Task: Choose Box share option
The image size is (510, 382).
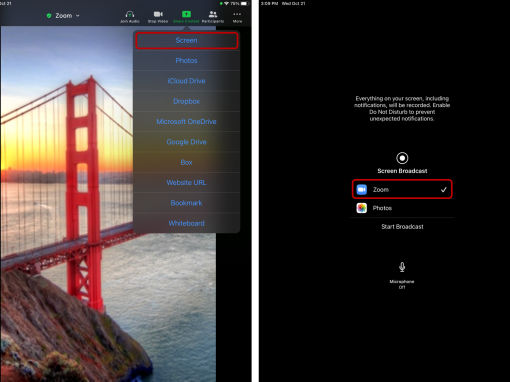Action: click(187, 162)
